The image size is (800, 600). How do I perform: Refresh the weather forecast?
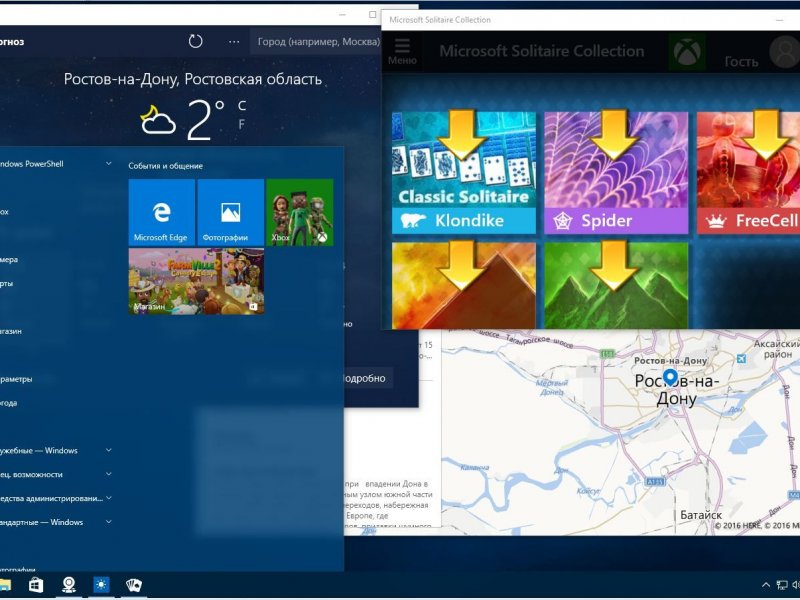coord(195,41)
